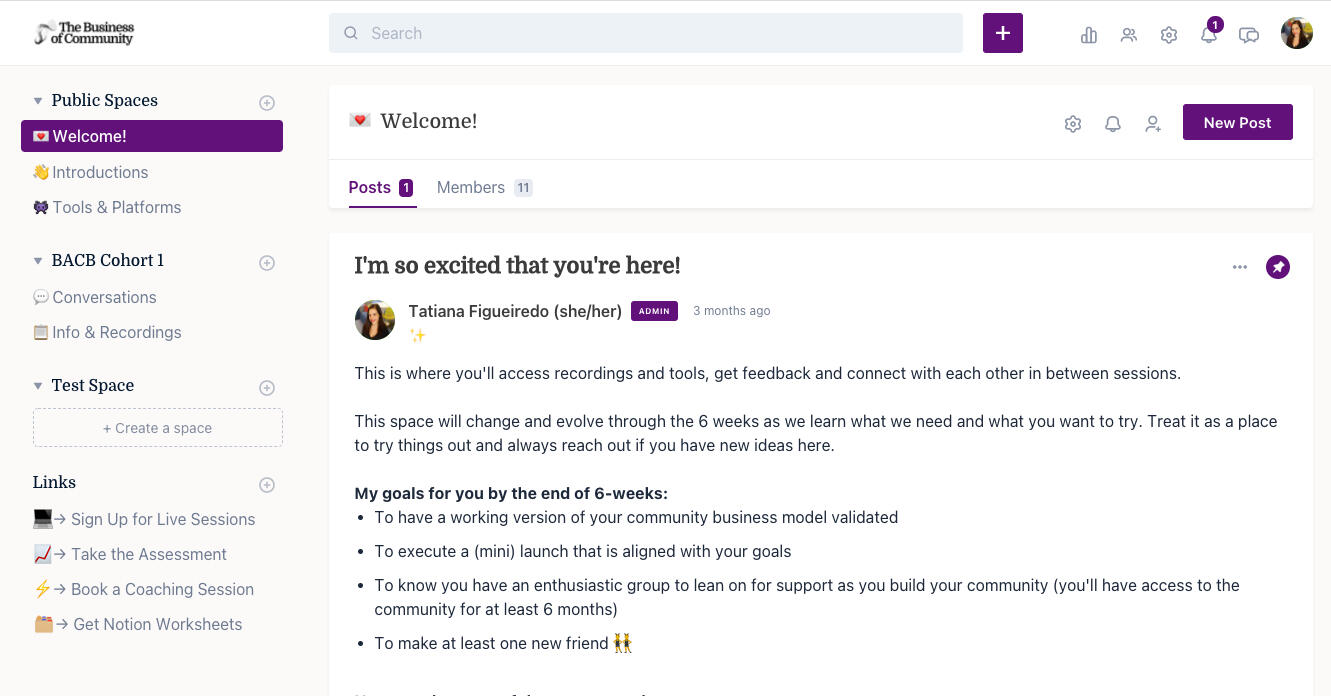Open the Book a Coaching Session link
This screenshot has height=696, width=1331.
(161, 589)
